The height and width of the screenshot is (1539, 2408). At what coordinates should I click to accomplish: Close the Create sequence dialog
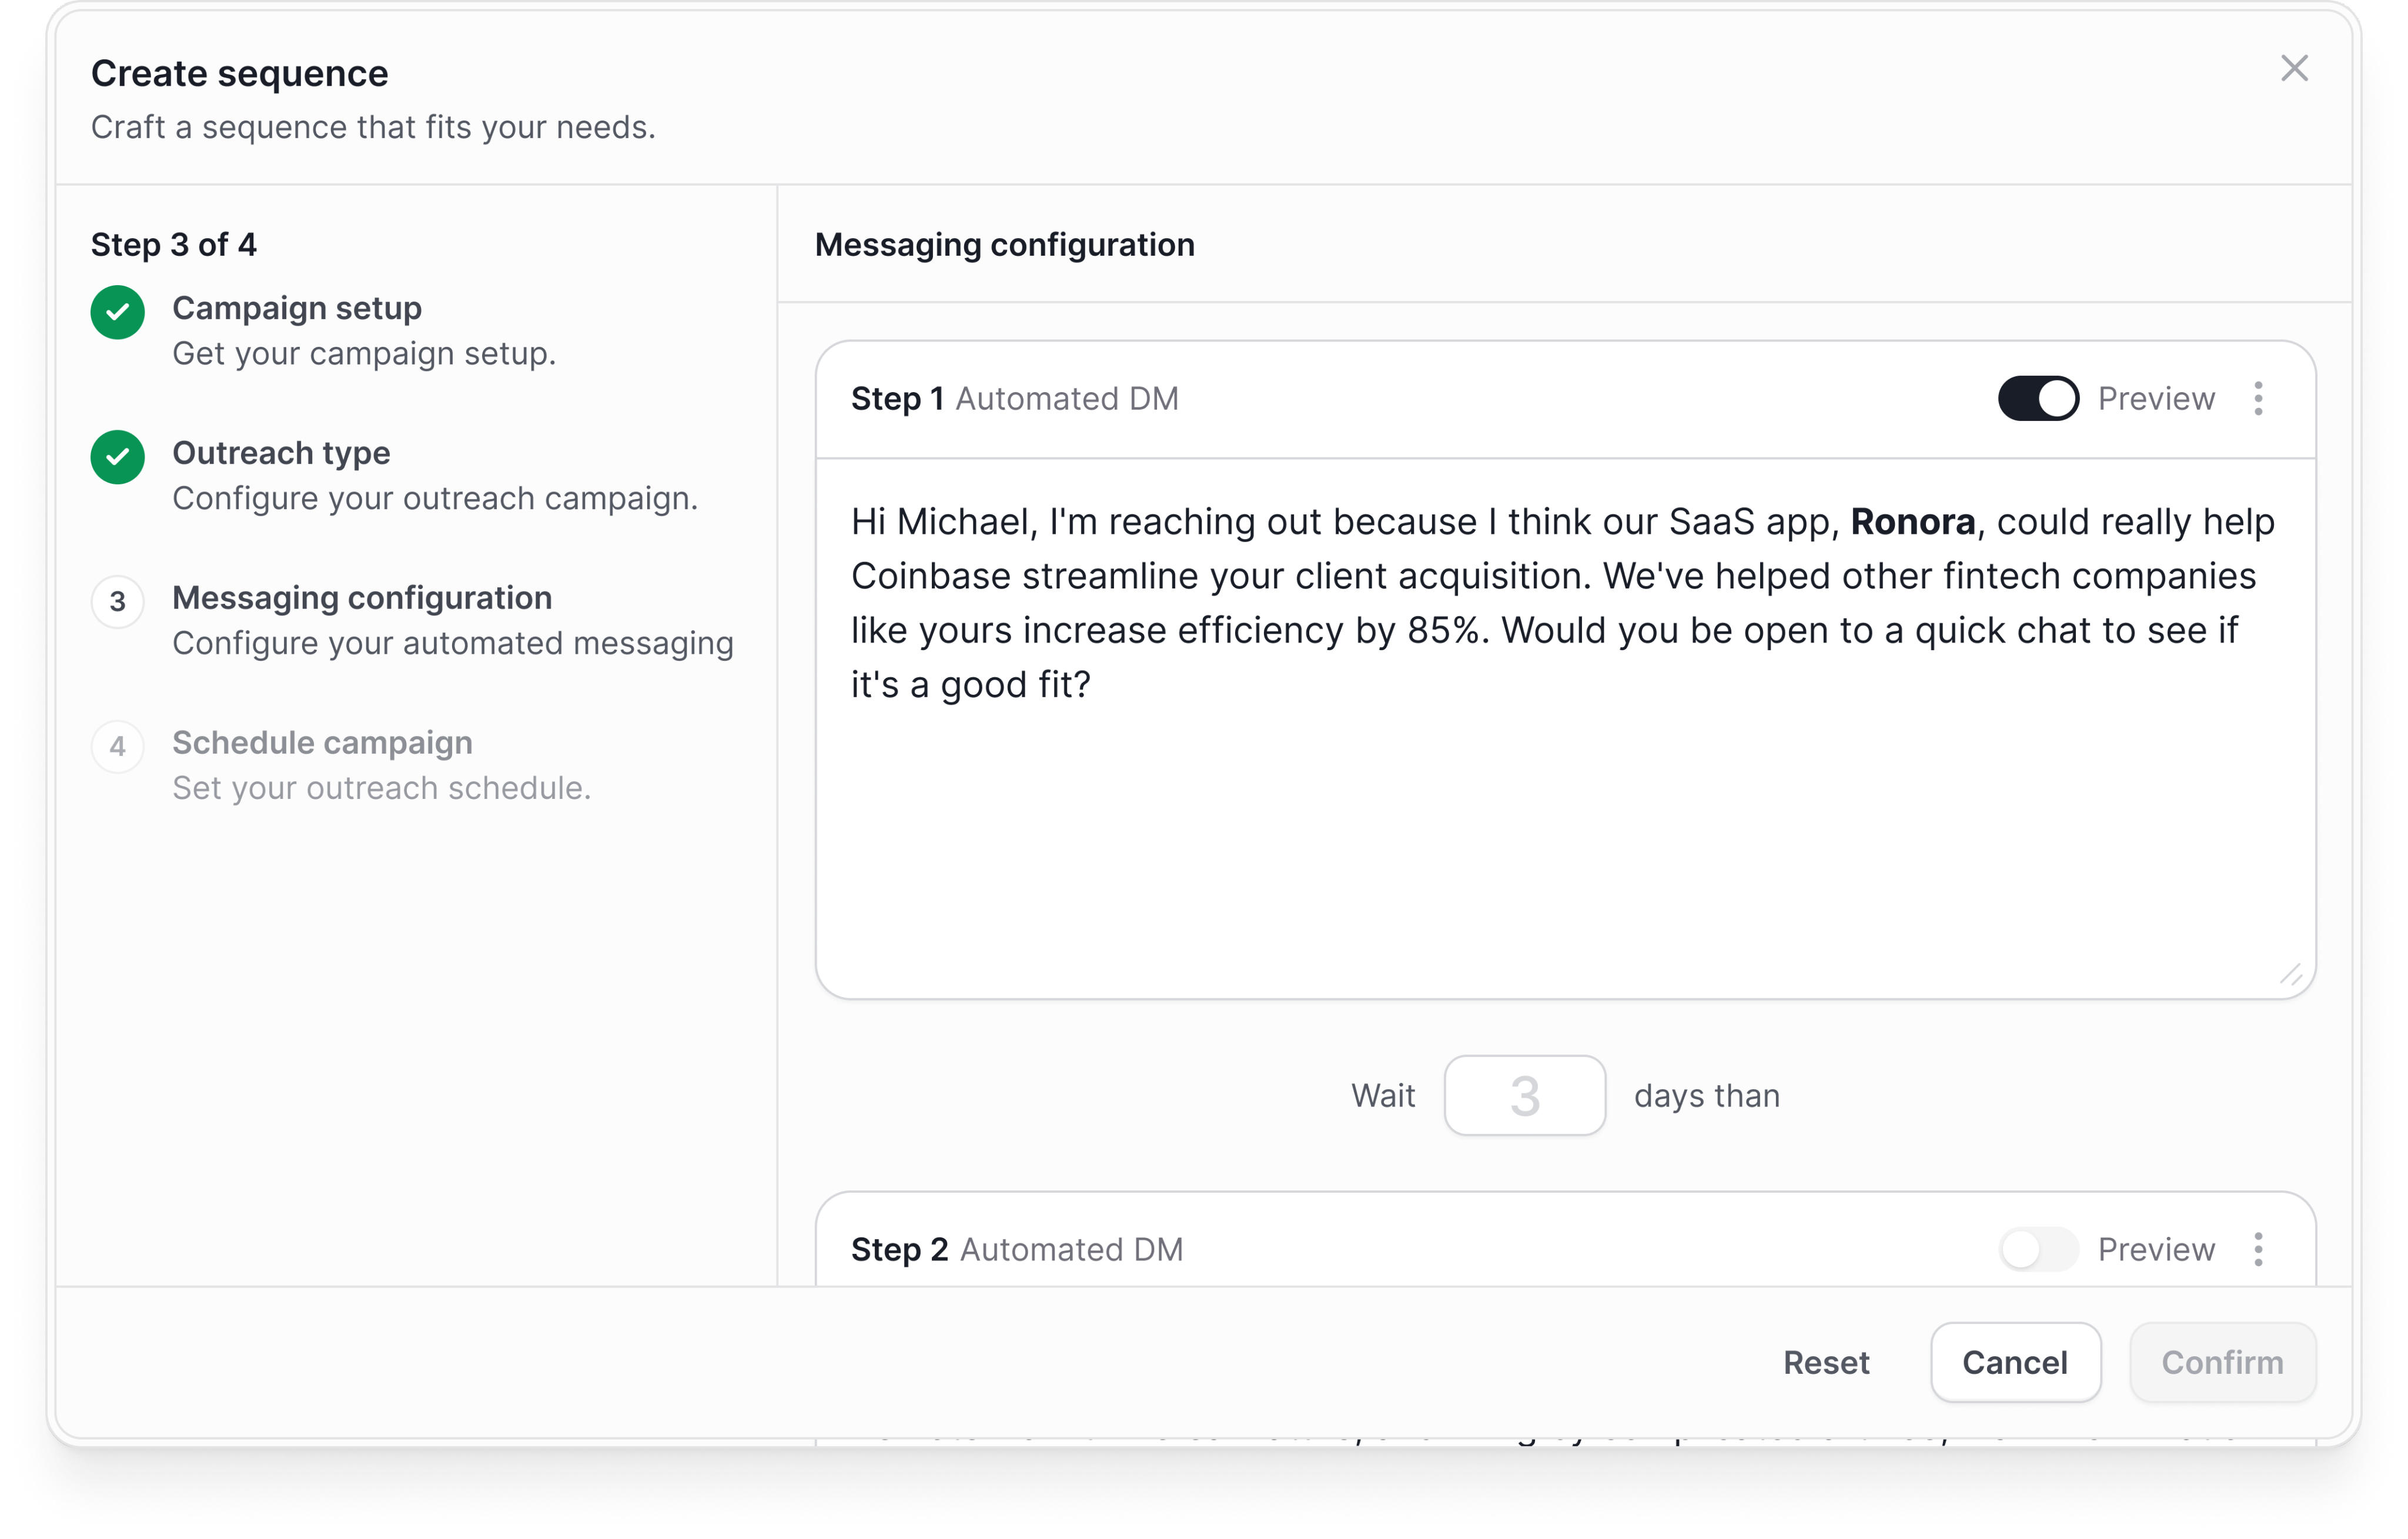point(2294,68)
